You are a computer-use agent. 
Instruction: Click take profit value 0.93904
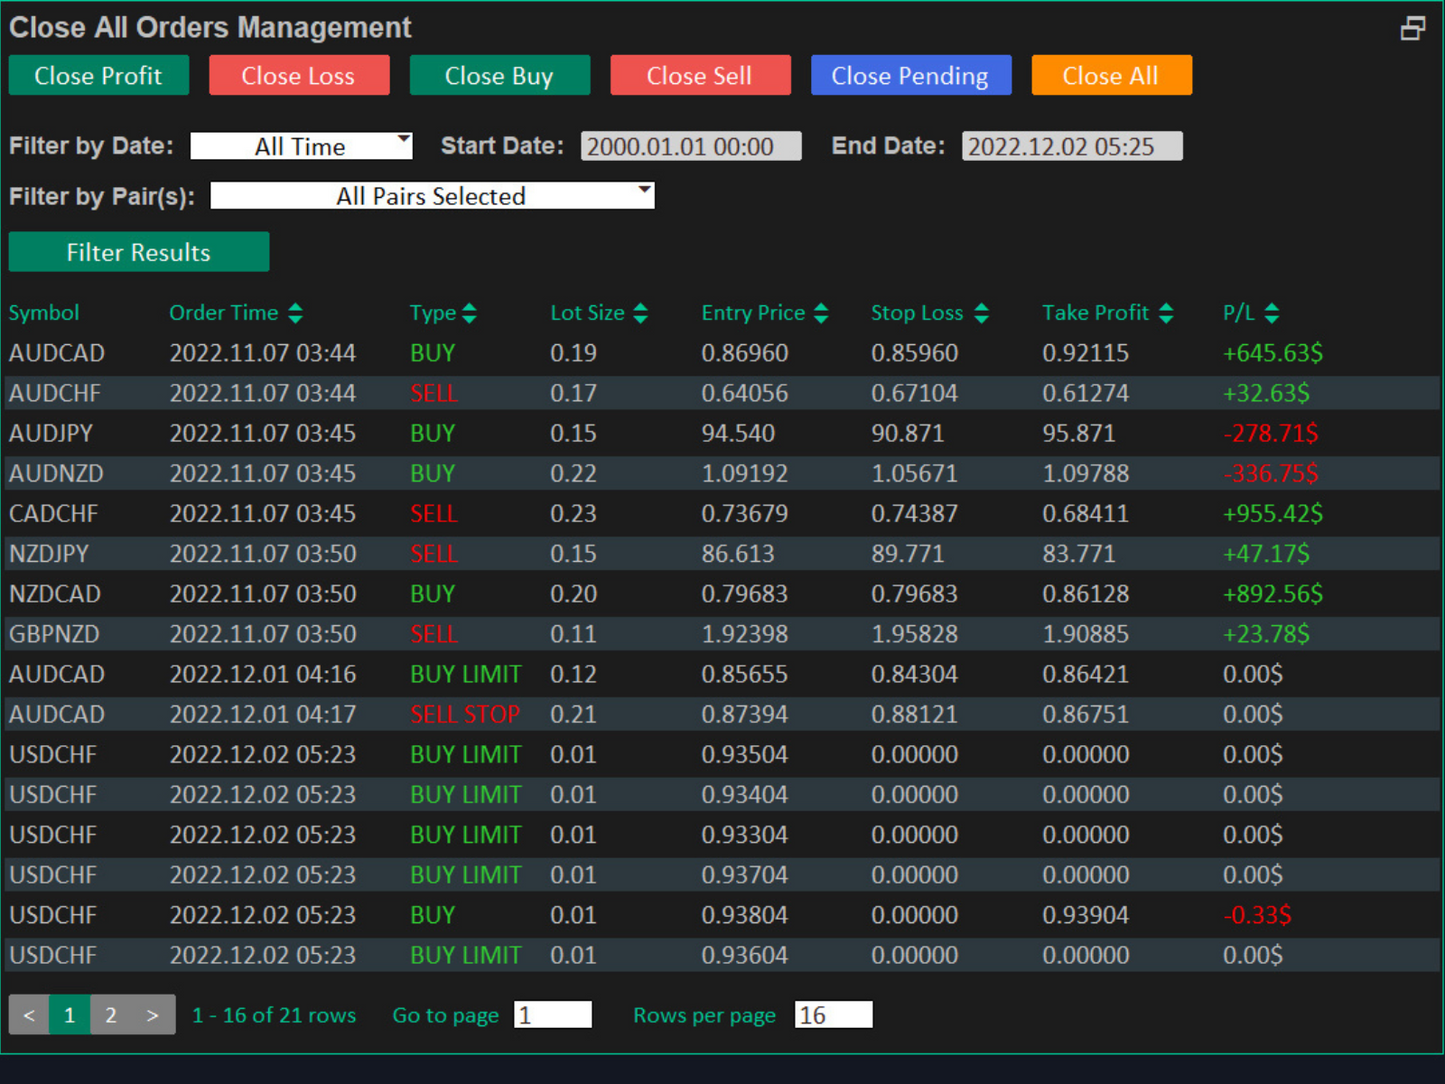(1086, 915)
